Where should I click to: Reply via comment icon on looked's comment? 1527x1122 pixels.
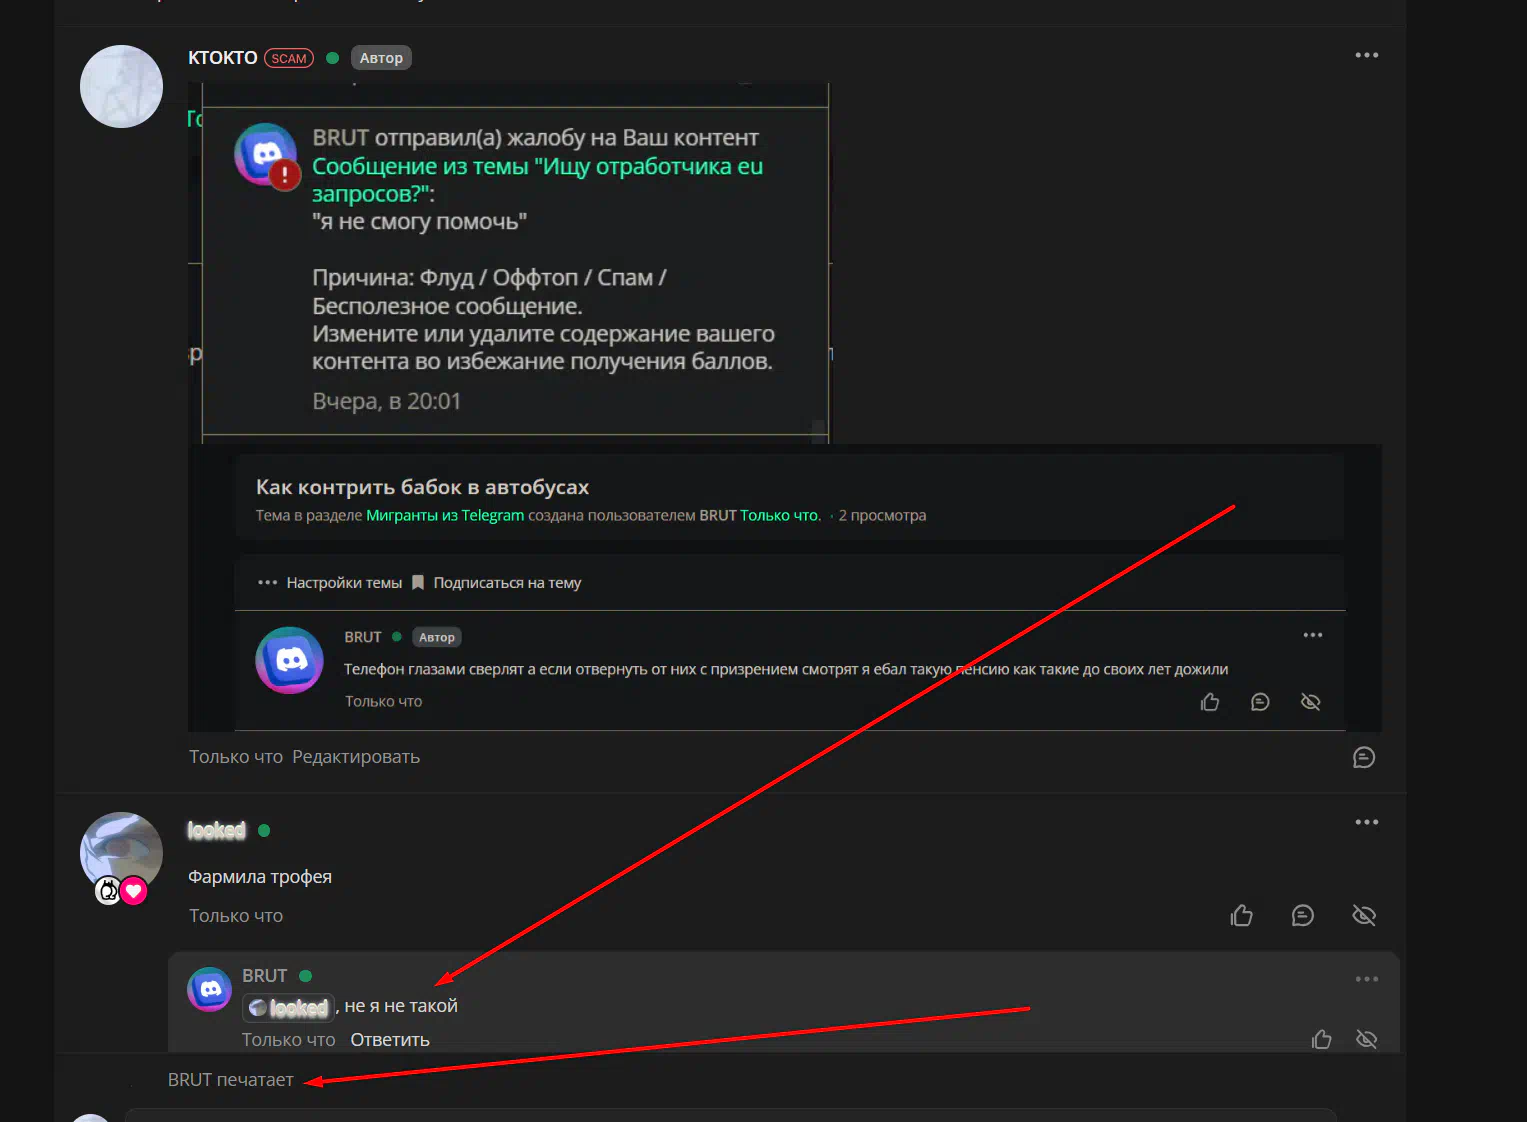click(x=1302, y=915)
